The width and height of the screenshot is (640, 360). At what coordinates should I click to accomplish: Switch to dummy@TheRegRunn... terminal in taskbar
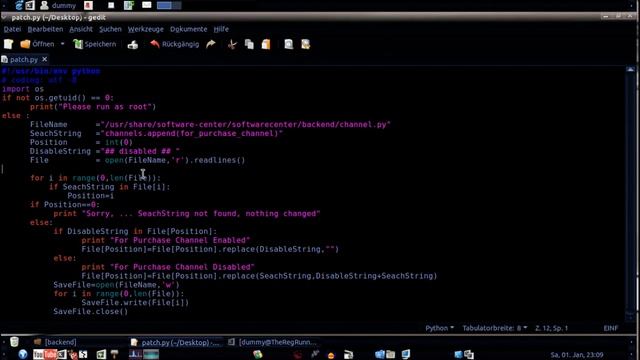[x=273, y=342]
